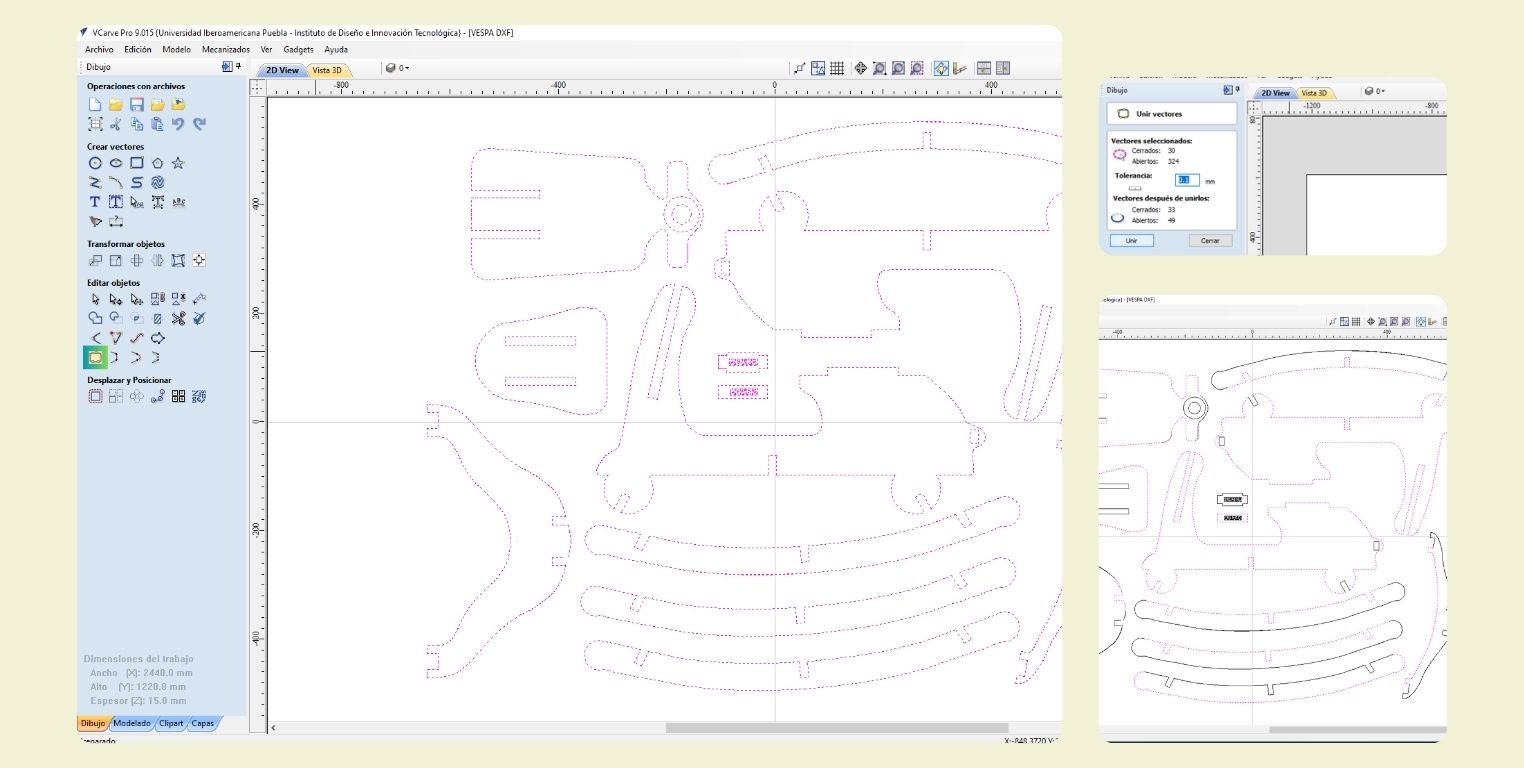This screenshot has width=1524, height=768.
Task: Open the Modelo menu
Action: click(177, 49)
